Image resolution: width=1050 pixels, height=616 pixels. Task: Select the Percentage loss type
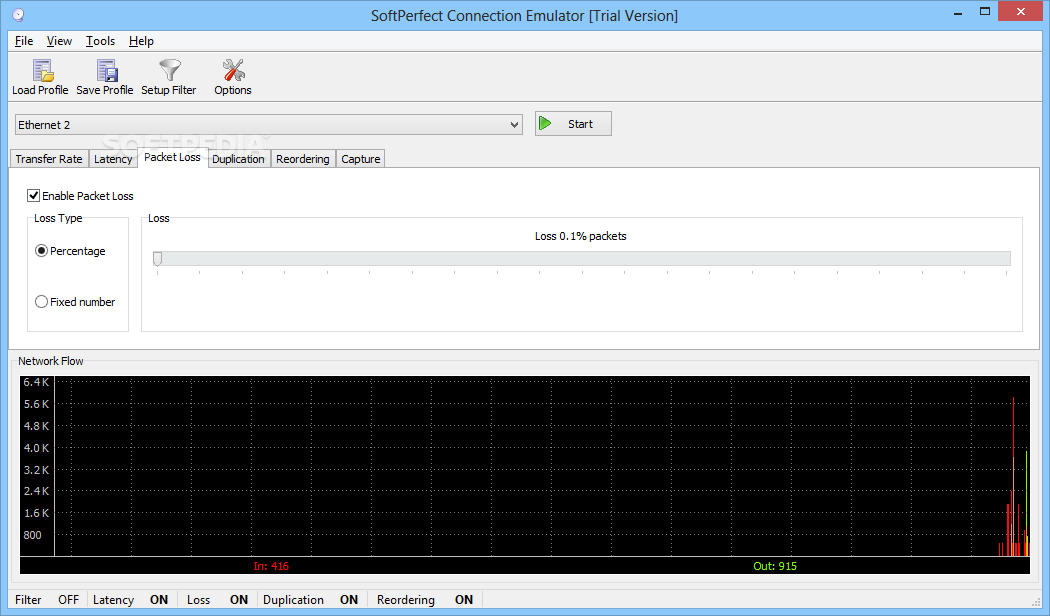[x=42, y=251]
